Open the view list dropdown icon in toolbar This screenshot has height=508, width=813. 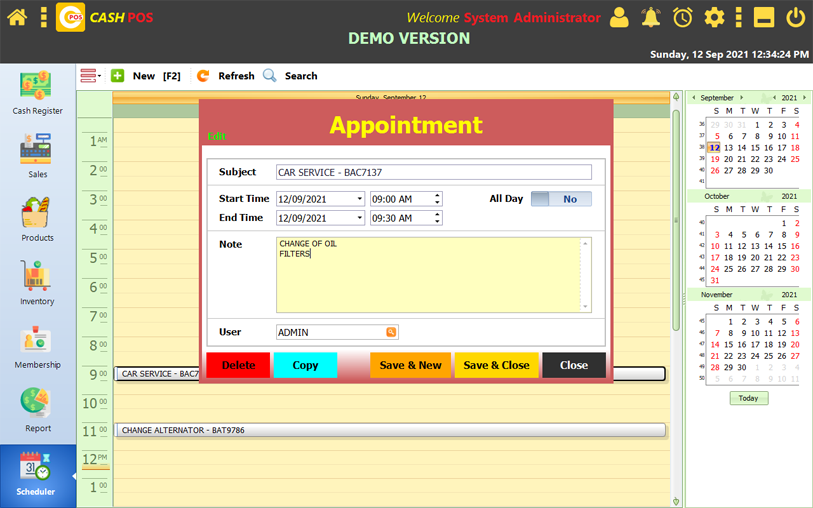click(90, 76)
